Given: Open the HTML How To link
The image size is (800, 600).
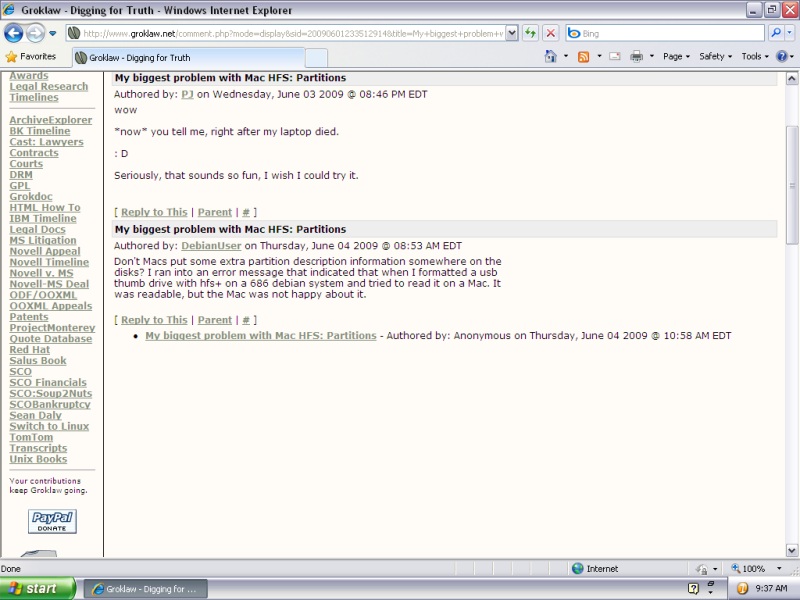Looking at the screenshot, I should [x=45, y=208].
